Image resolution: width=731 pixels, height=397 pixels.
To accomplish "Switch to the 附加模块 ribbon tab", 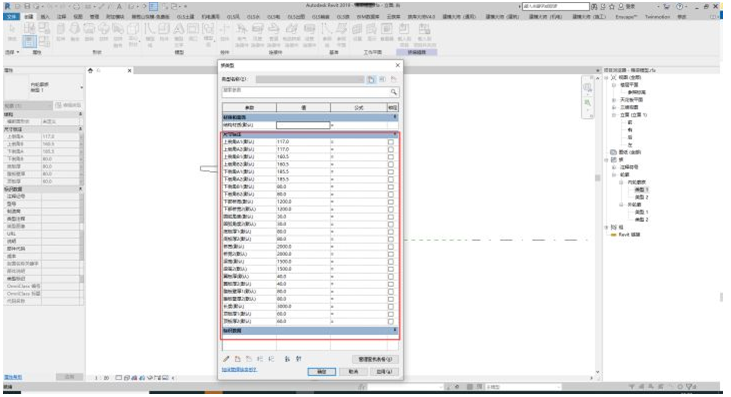I will click(115, 16).
